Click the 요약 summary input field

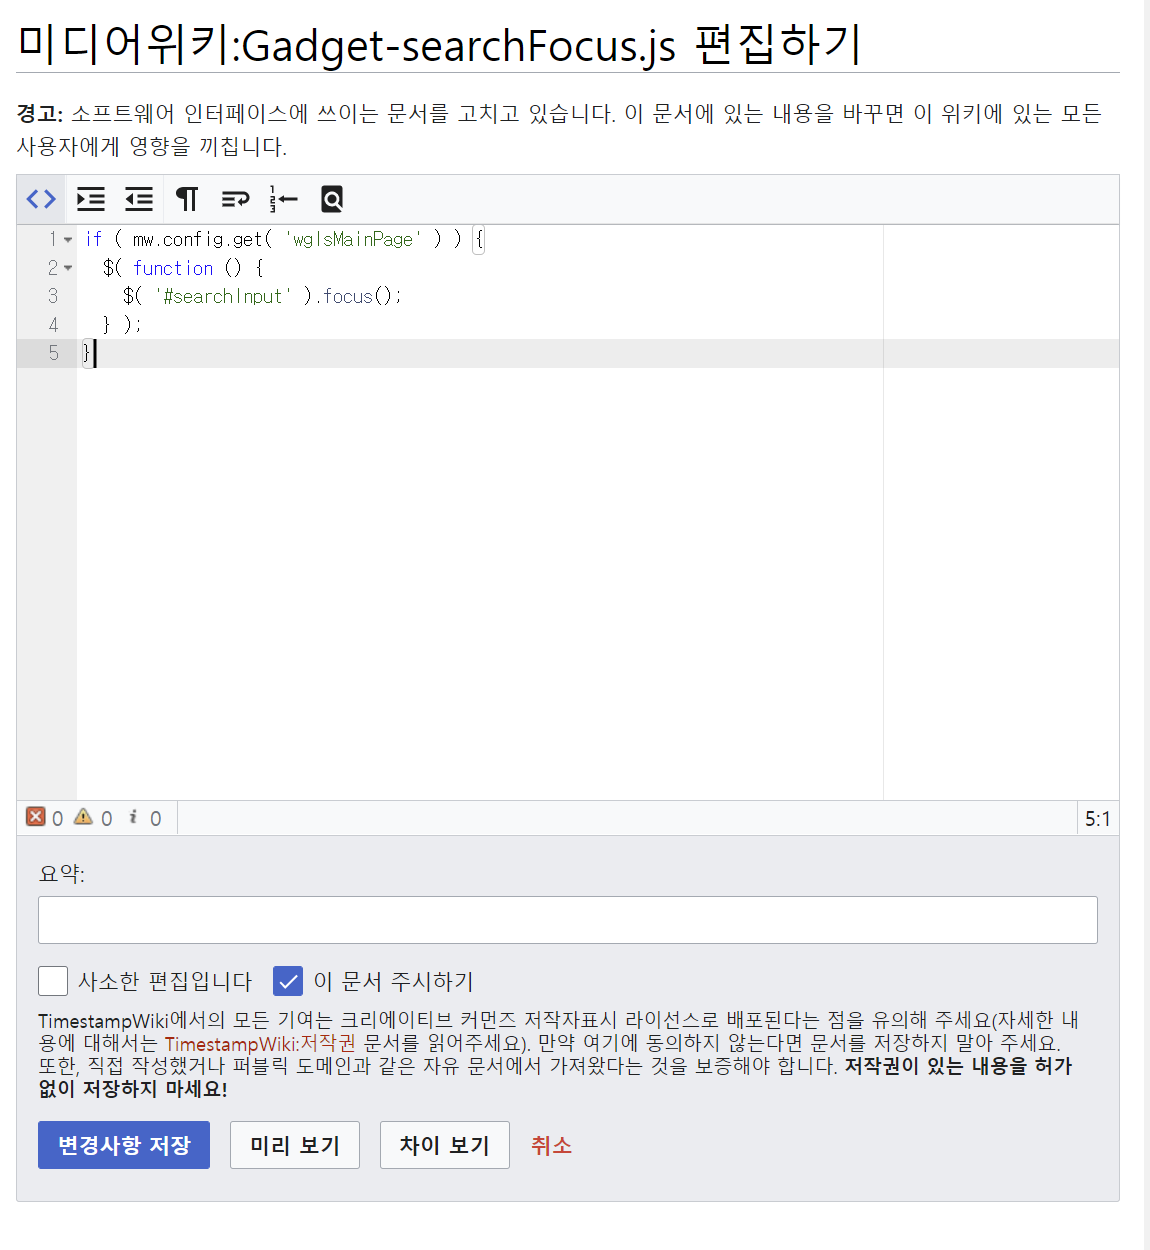pos(568,920)
